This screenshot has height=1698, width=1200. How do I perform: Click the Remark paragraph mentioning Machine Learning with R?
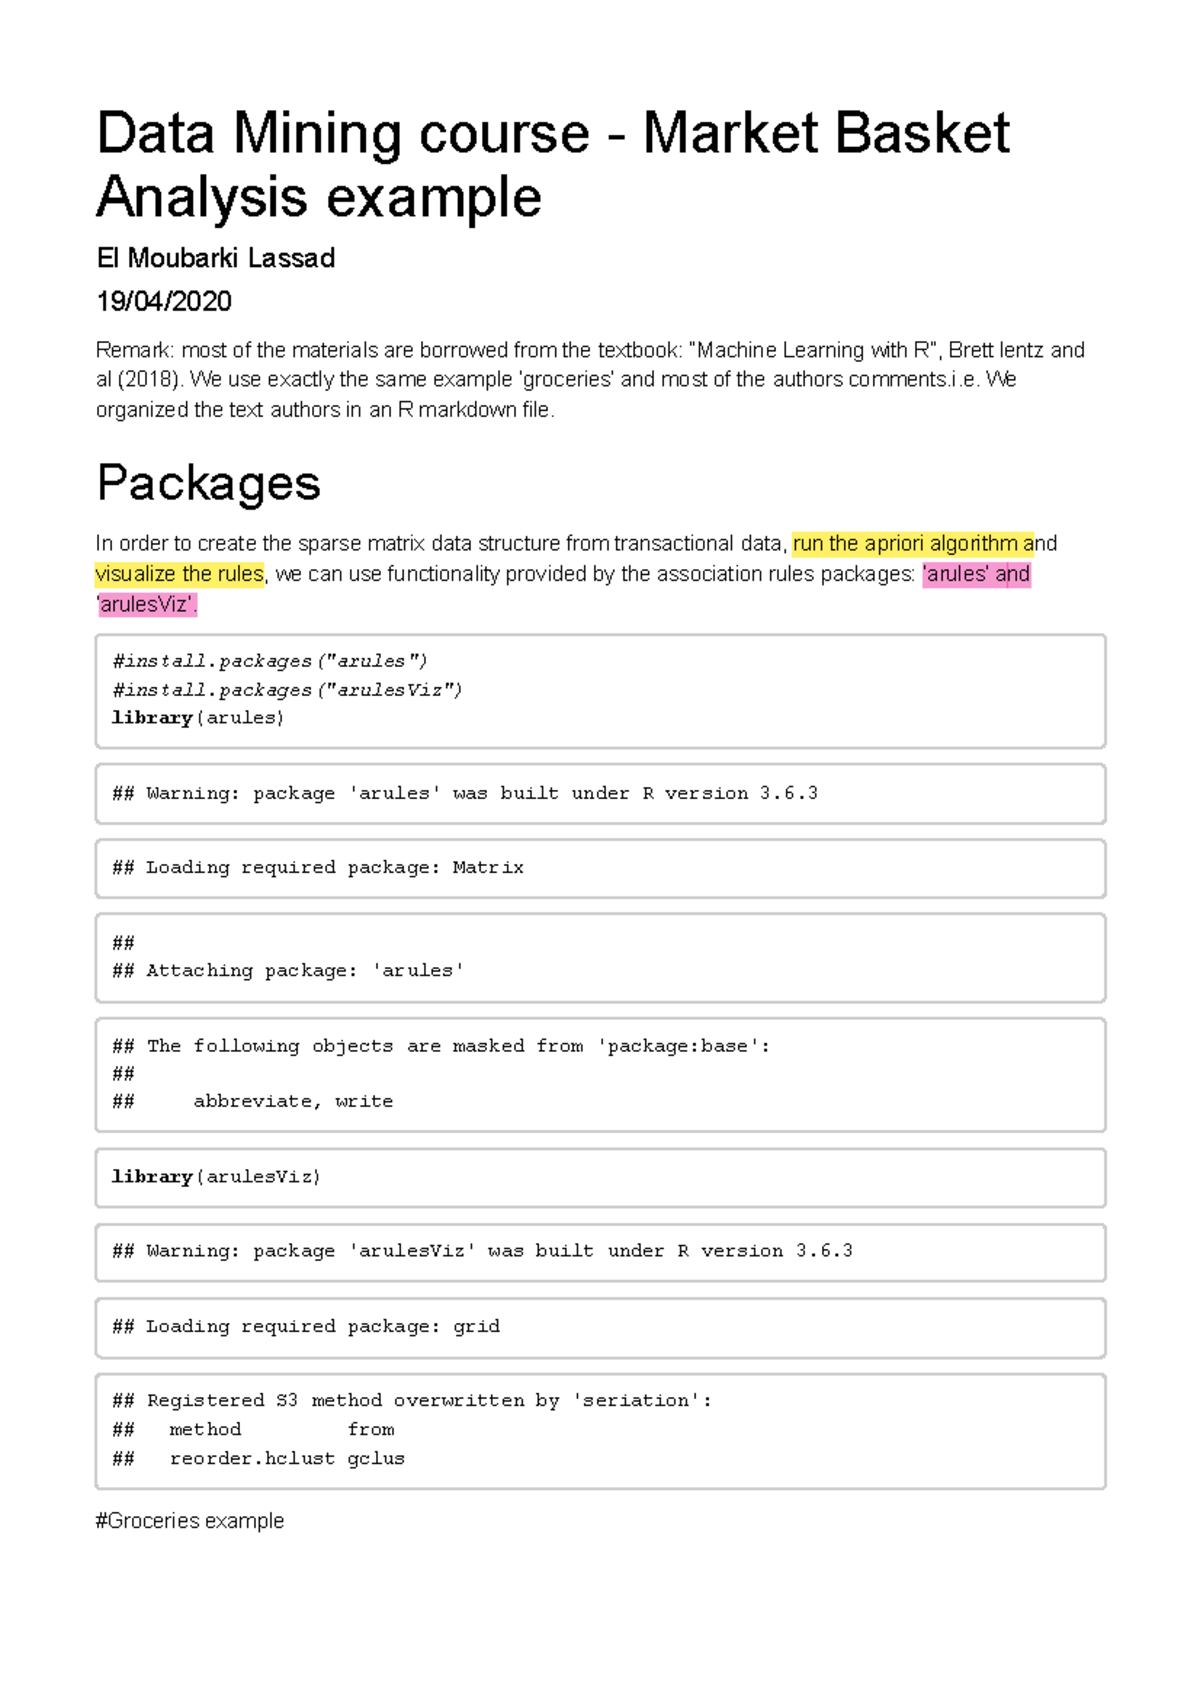coord(590,380)
